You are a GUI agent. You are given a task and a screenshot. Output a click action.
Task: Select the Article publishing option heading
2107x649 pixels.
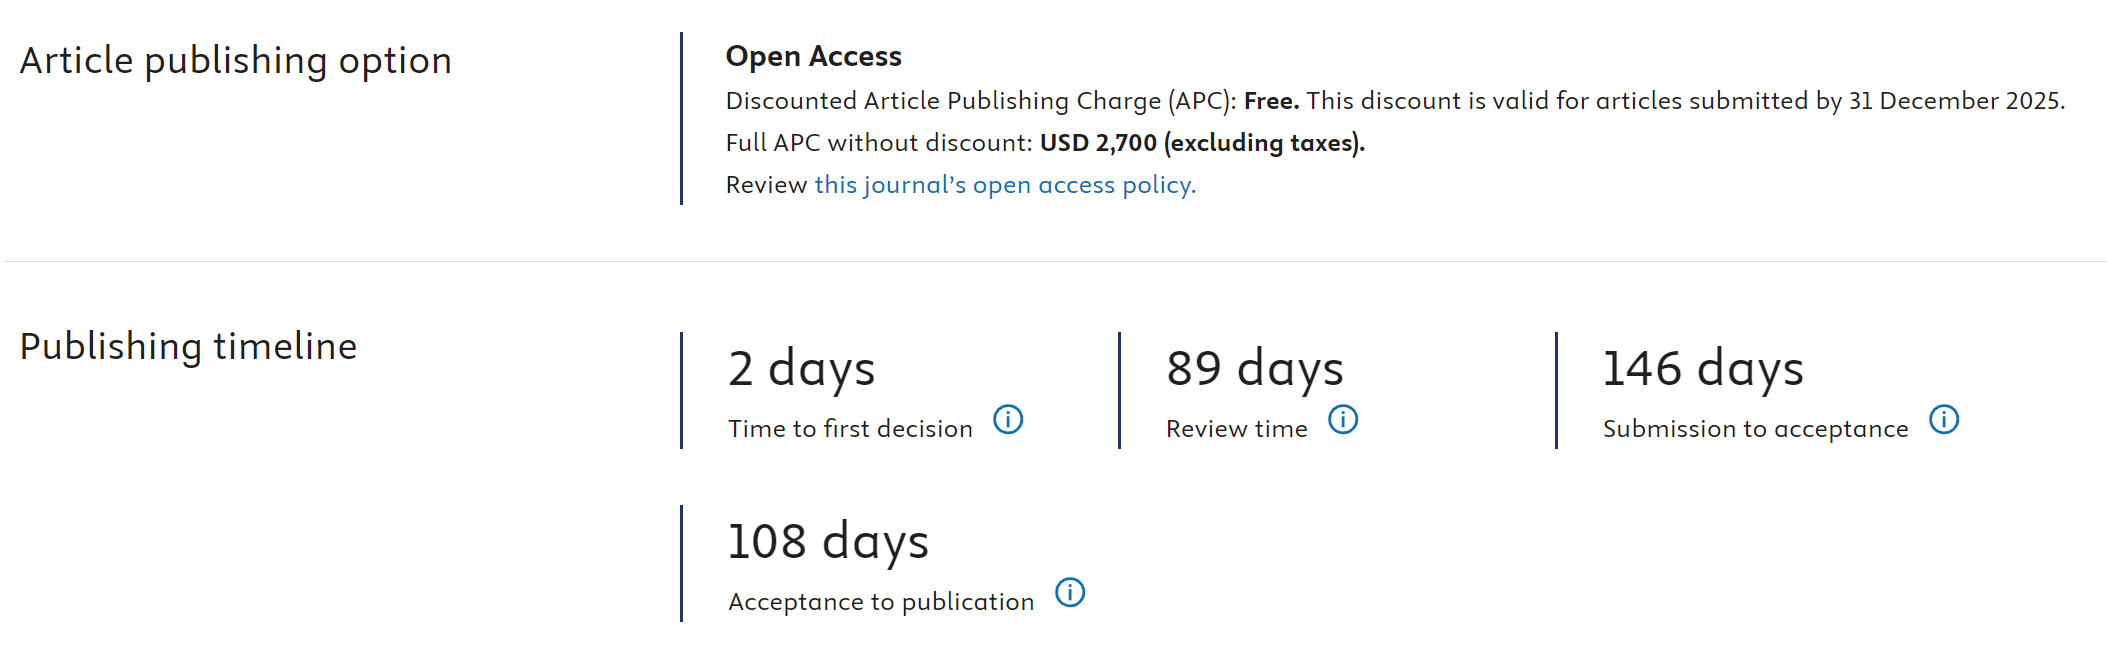(236, 61)
